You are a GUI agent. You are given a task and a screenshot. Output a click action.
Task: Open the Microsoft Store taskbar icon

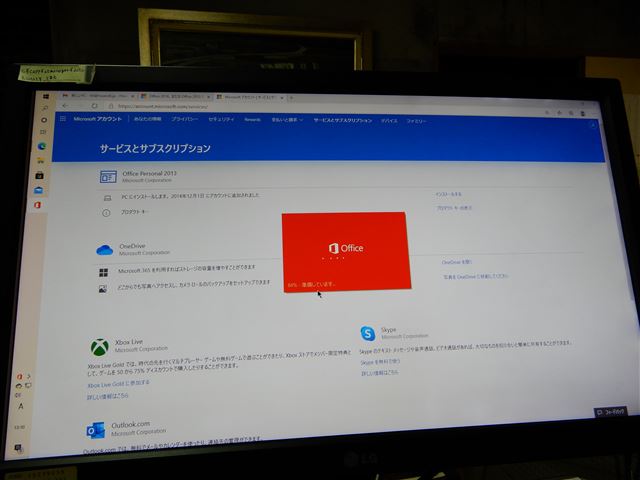point(40,176)
